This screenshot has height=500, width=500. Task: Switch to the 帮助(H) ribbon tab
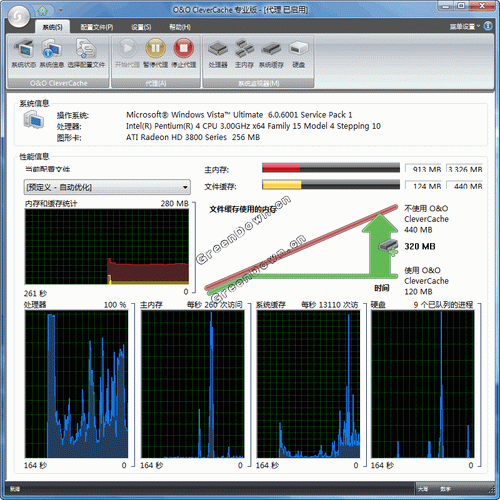[x=180, y=27]
